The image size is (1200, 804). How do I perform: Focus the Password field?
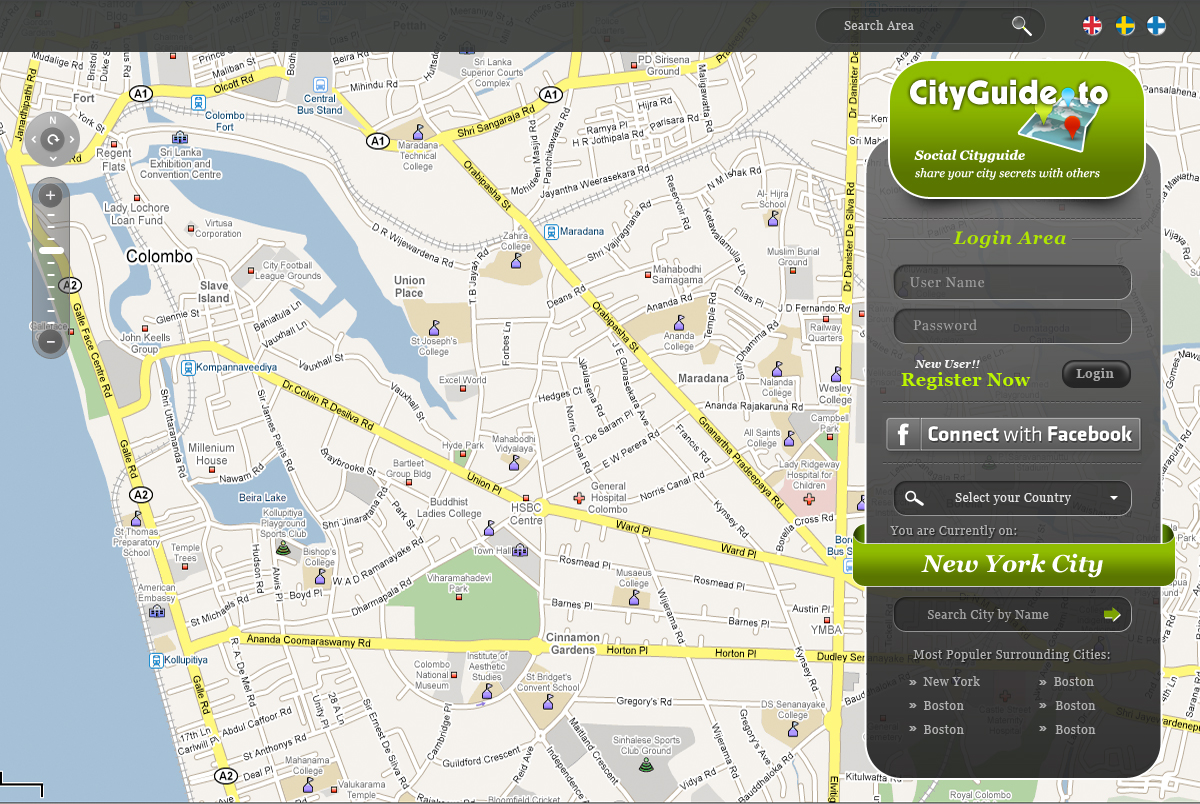click(1012, 326)
